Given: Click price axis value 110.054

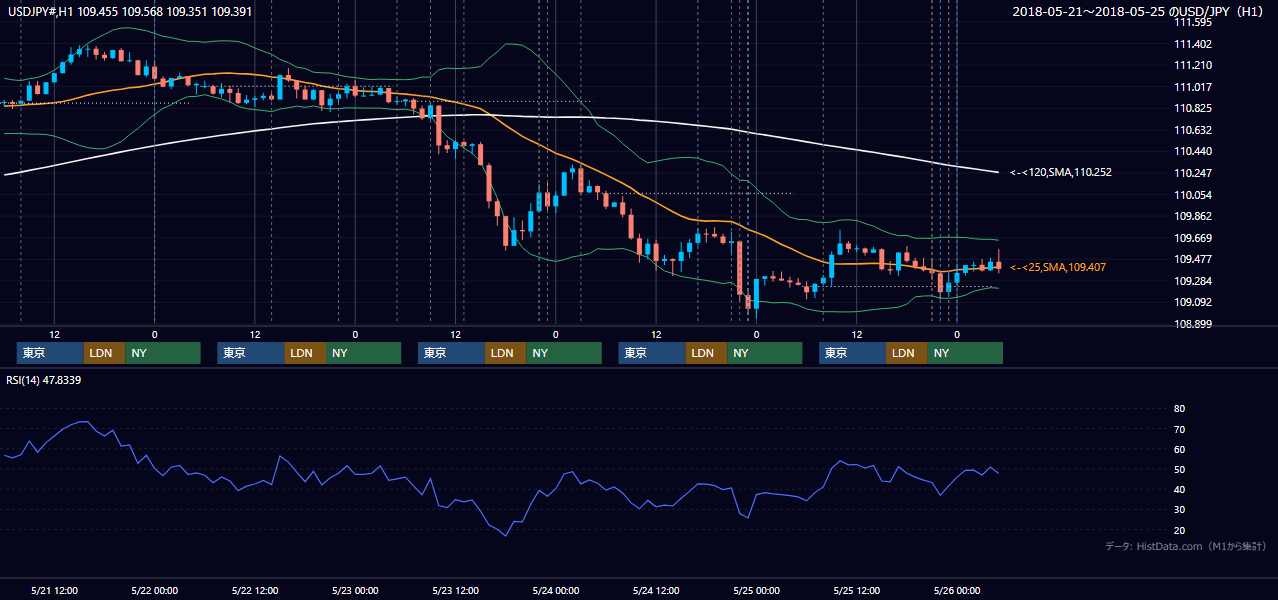Looking at the screenshot, I should coord(1193,195).
